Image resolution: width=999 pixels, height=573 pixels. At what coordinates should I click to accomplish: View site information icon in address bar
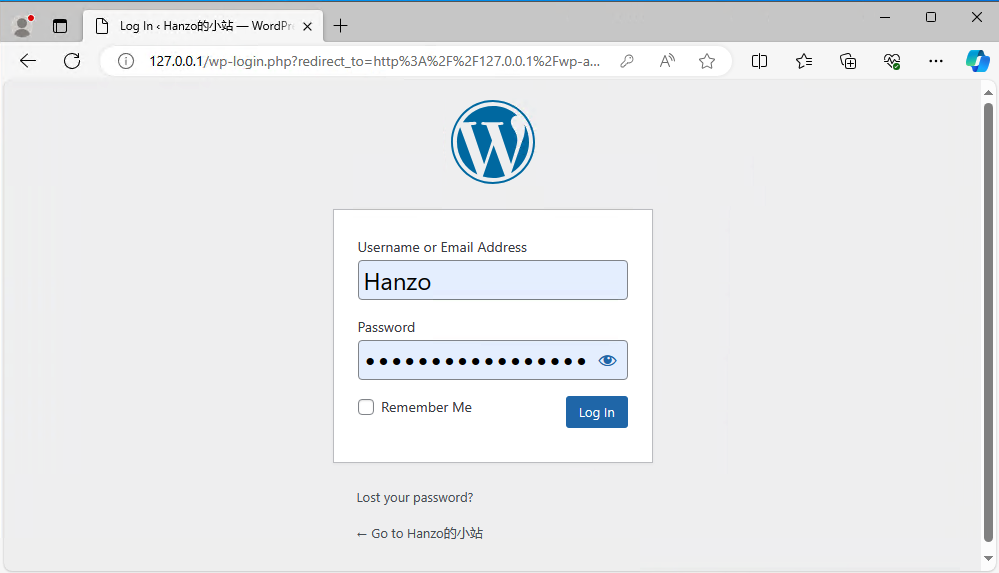tap(126, 61)
